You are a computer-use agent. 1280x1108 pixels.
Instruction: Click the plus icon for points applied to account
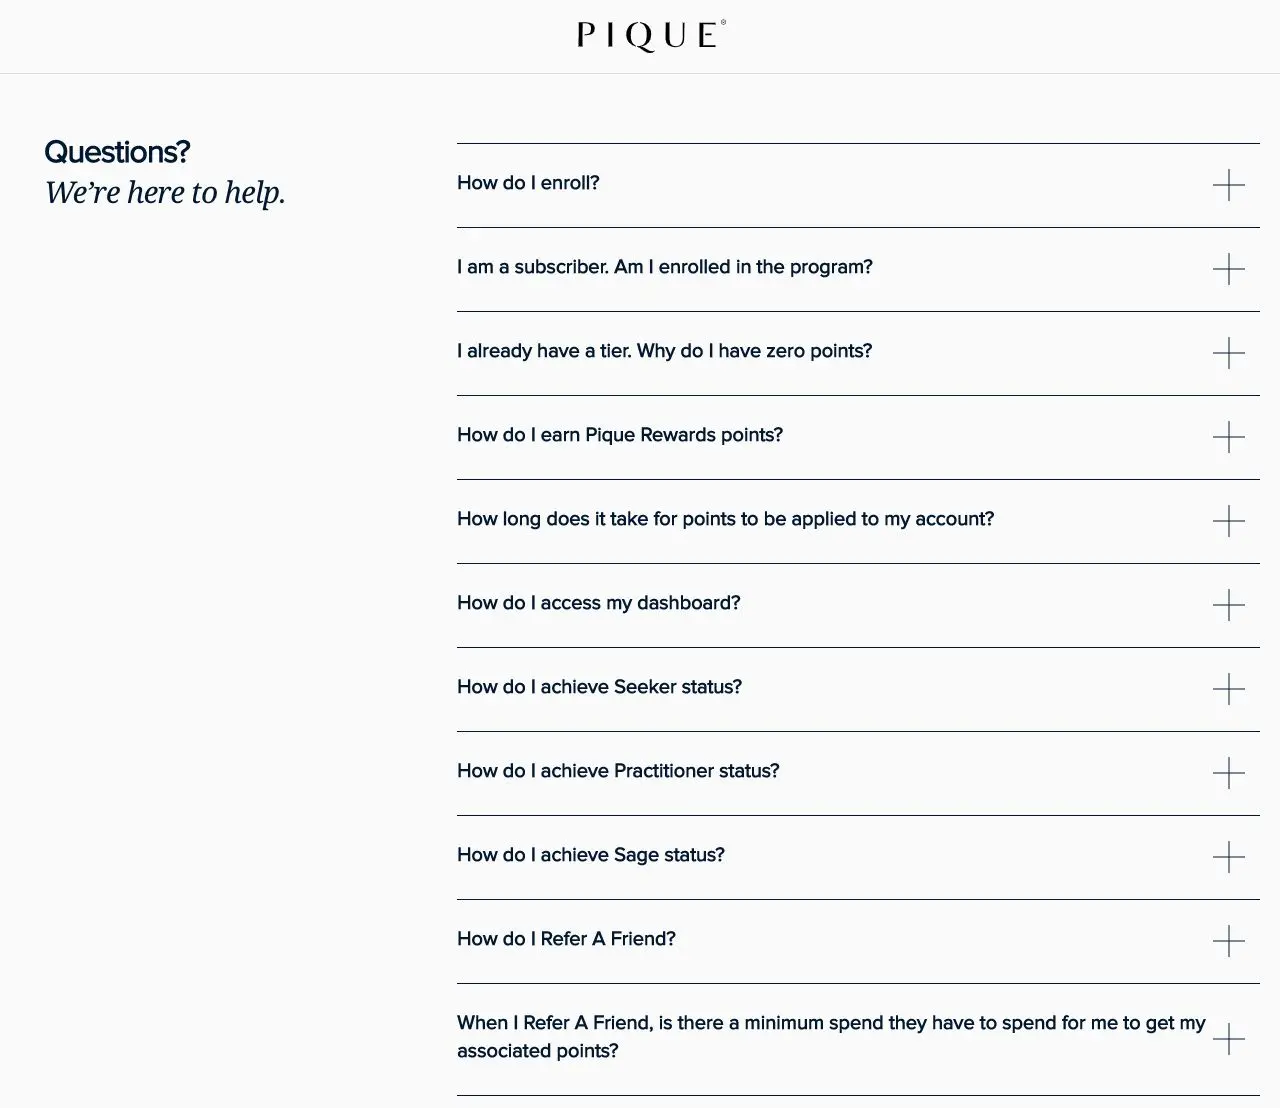[1228, 521]
